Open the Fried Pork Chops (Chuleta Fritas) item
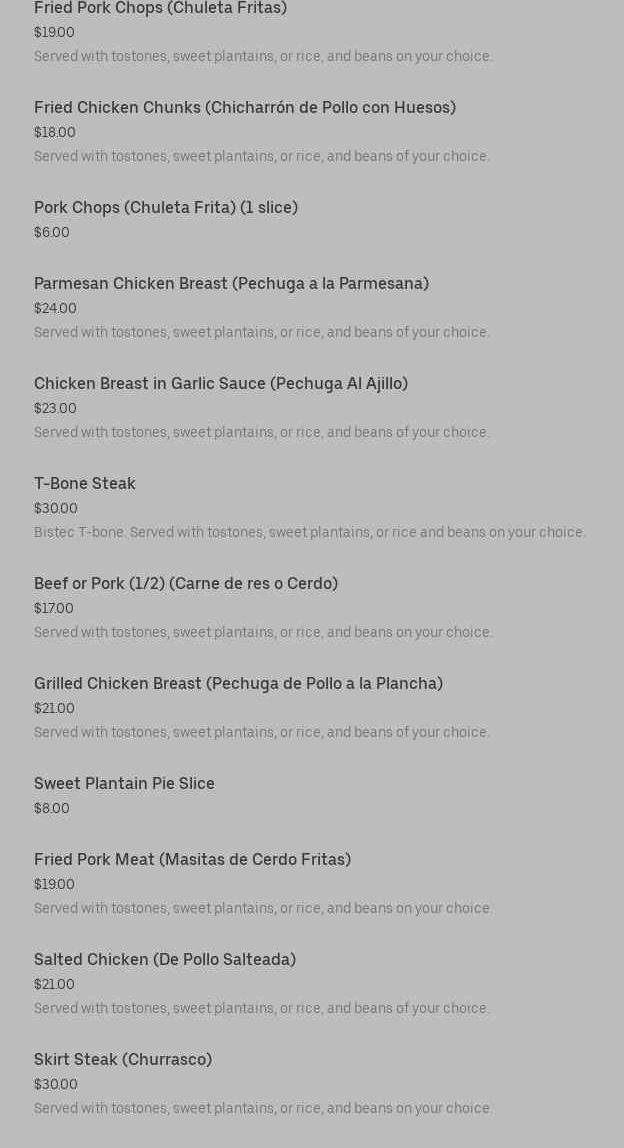The image size is (624, 1148). pyautogui.click(x=160, y=8)
